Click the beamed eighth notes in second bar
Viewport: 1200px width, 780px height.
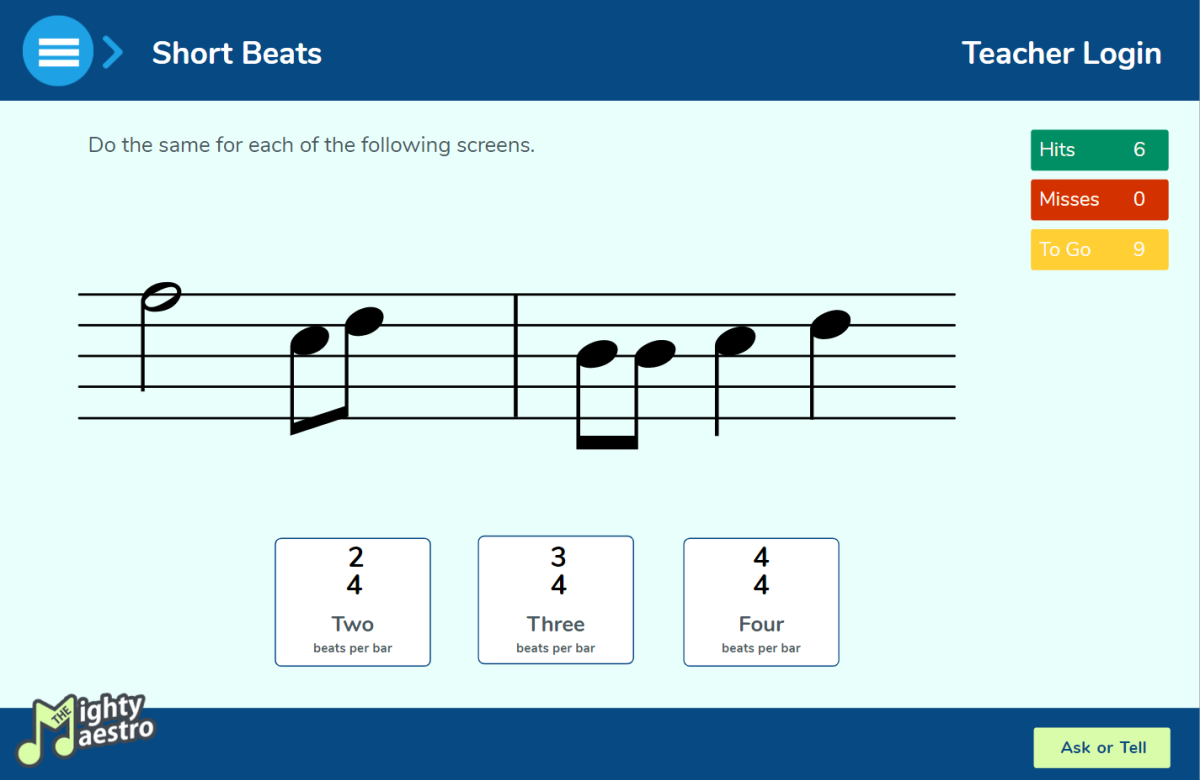click(626, 394)
